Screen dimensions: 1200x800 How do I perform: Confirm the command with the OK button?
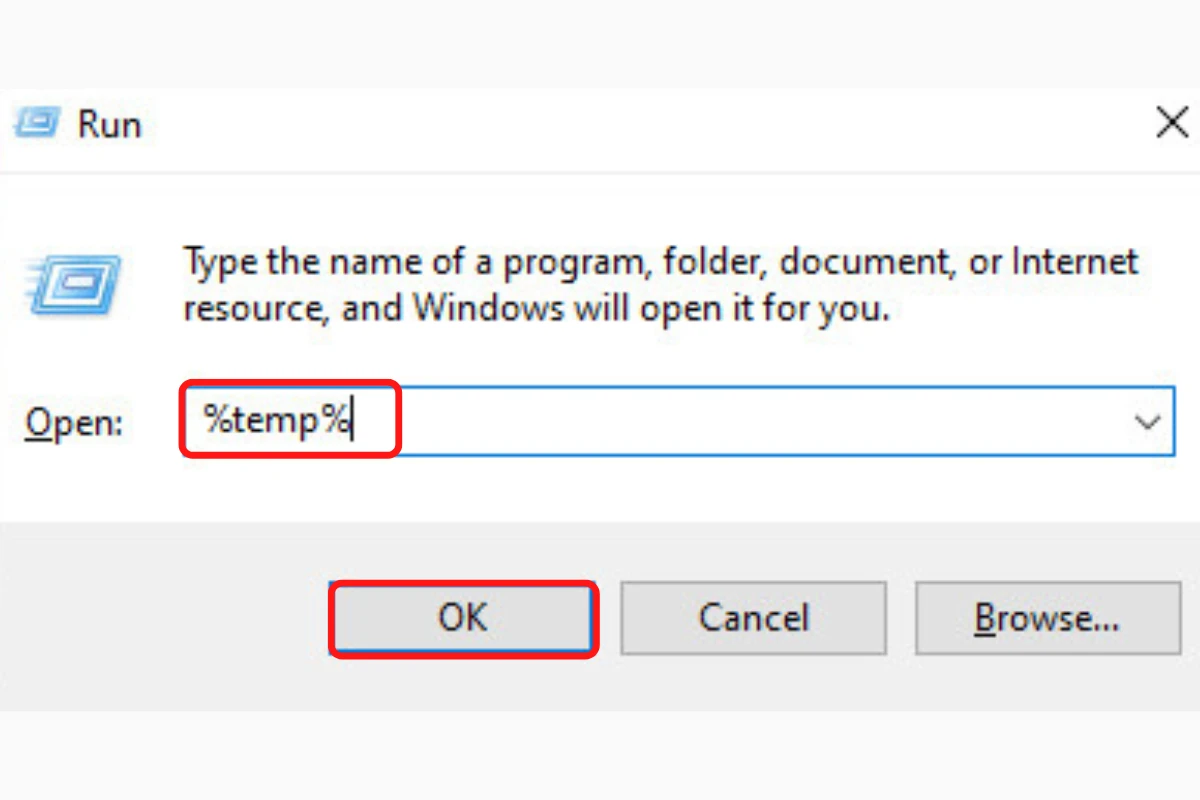(462, 618)
